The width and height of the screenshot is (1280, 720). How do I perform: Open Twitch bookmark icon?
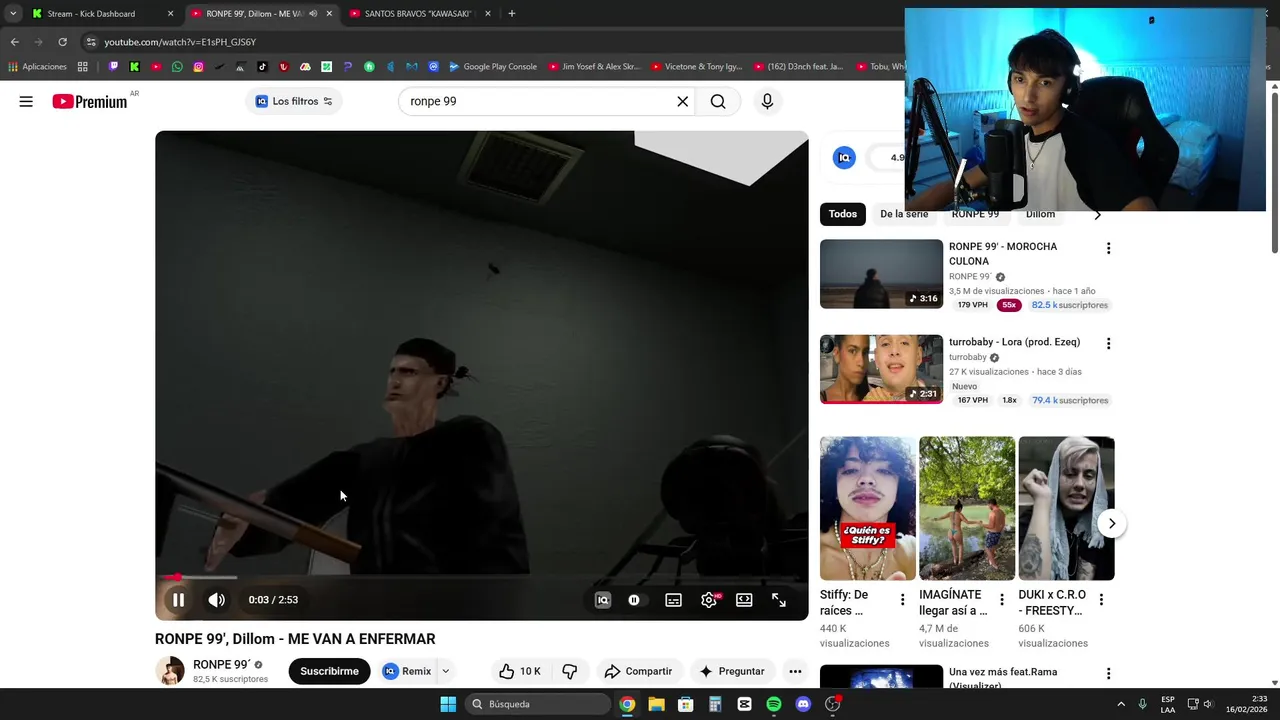coord(113,67)
